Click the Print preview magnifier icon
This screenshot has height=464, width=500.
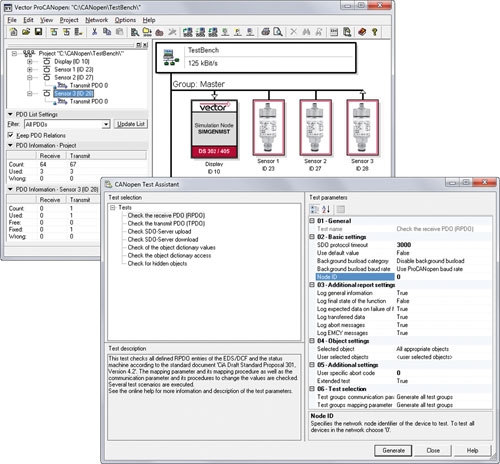coord(277,32)
